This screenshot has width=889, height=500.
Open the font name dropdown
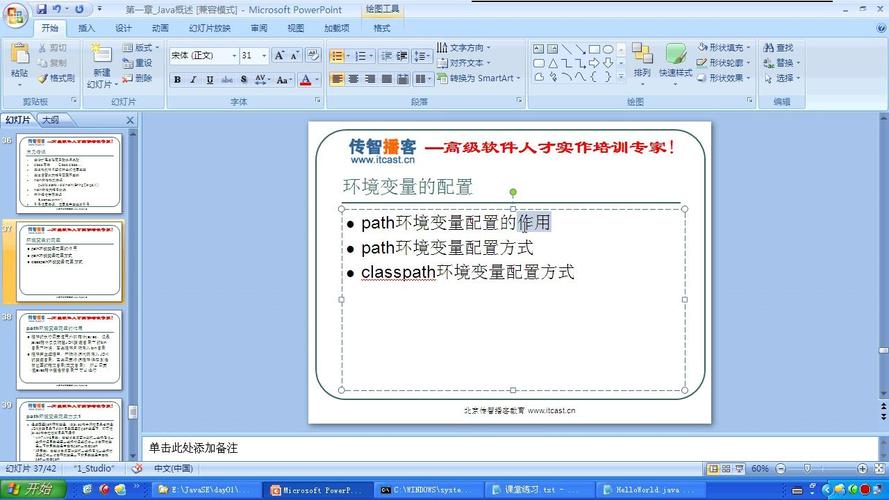(234, 56)
